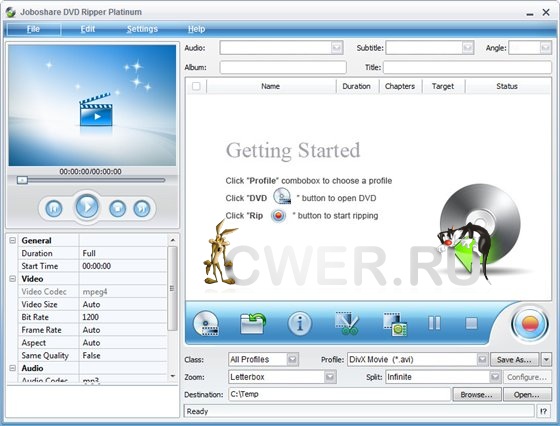The height and width of the screenshot is (426, 560).
Task: Click the Browse... button
Action: click(477, 394)
